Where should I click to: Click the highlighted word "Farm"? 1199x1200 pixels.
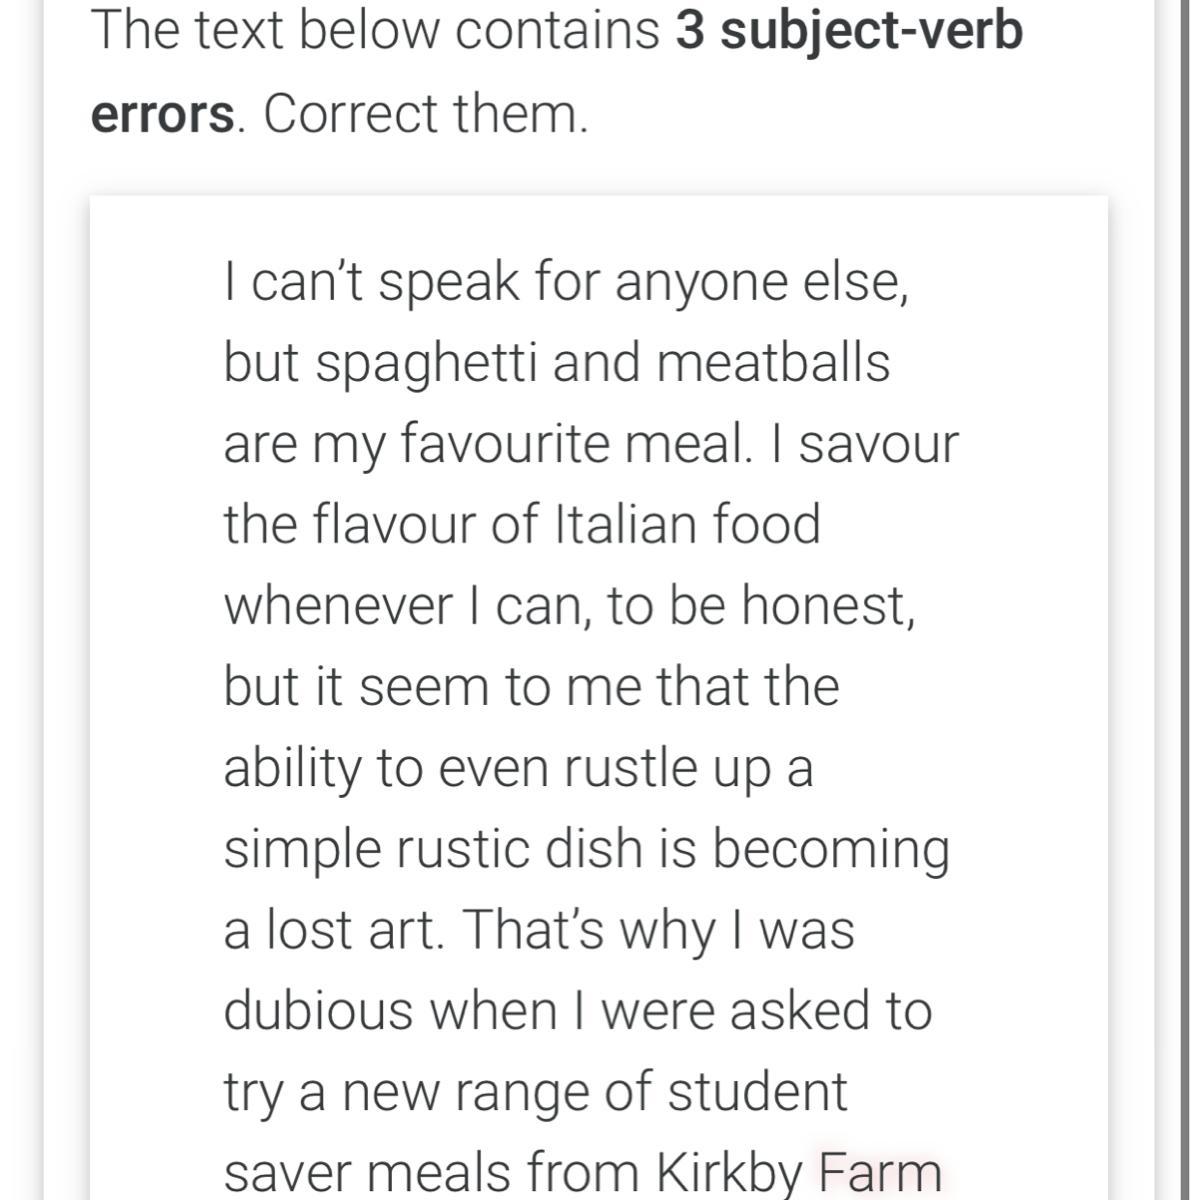tap(880, 1172)
